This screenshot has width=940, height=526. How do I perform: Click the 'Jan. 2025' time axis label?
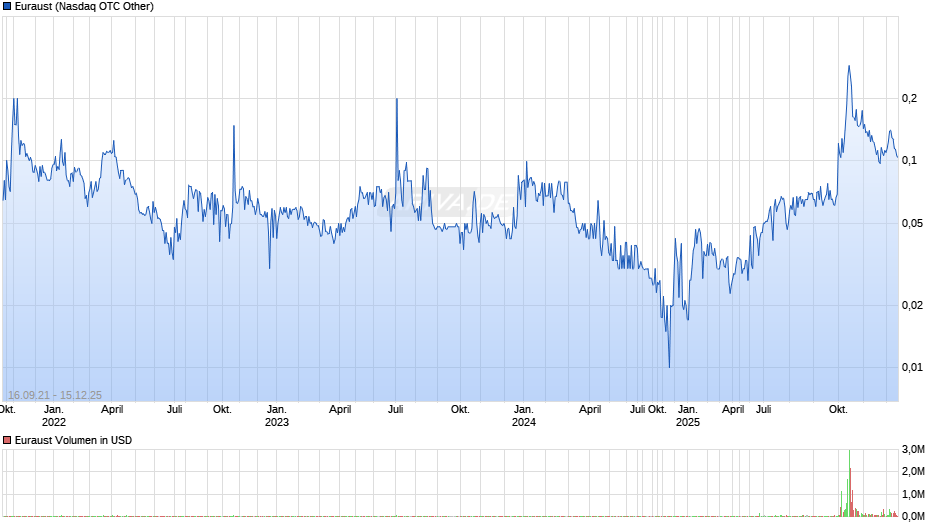(688, 416)
